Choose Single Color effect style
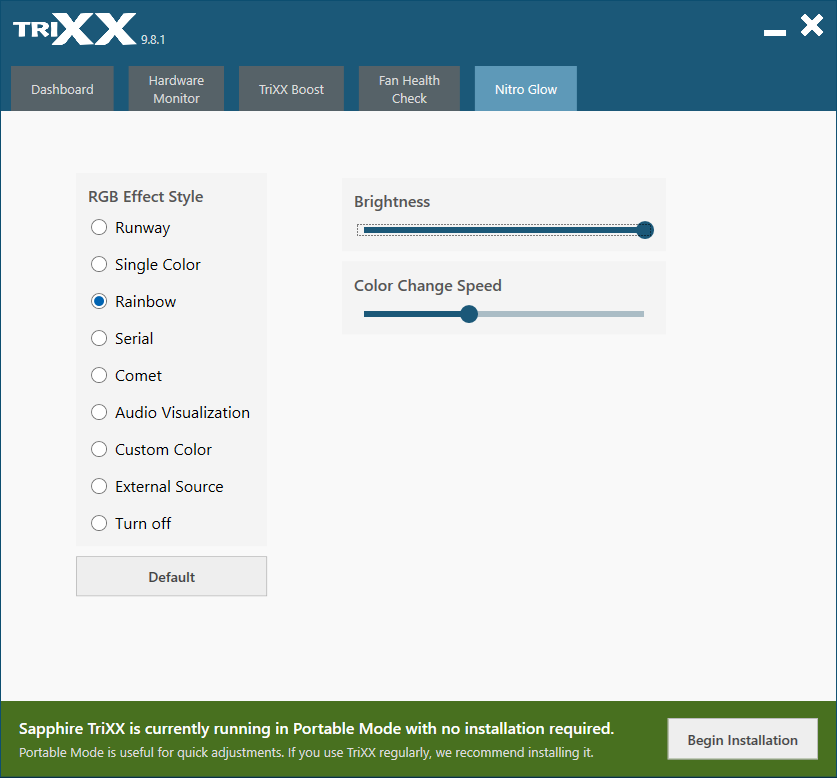This screenshot has width=837, height=778. pyautogui.click(x=99, y=264)
